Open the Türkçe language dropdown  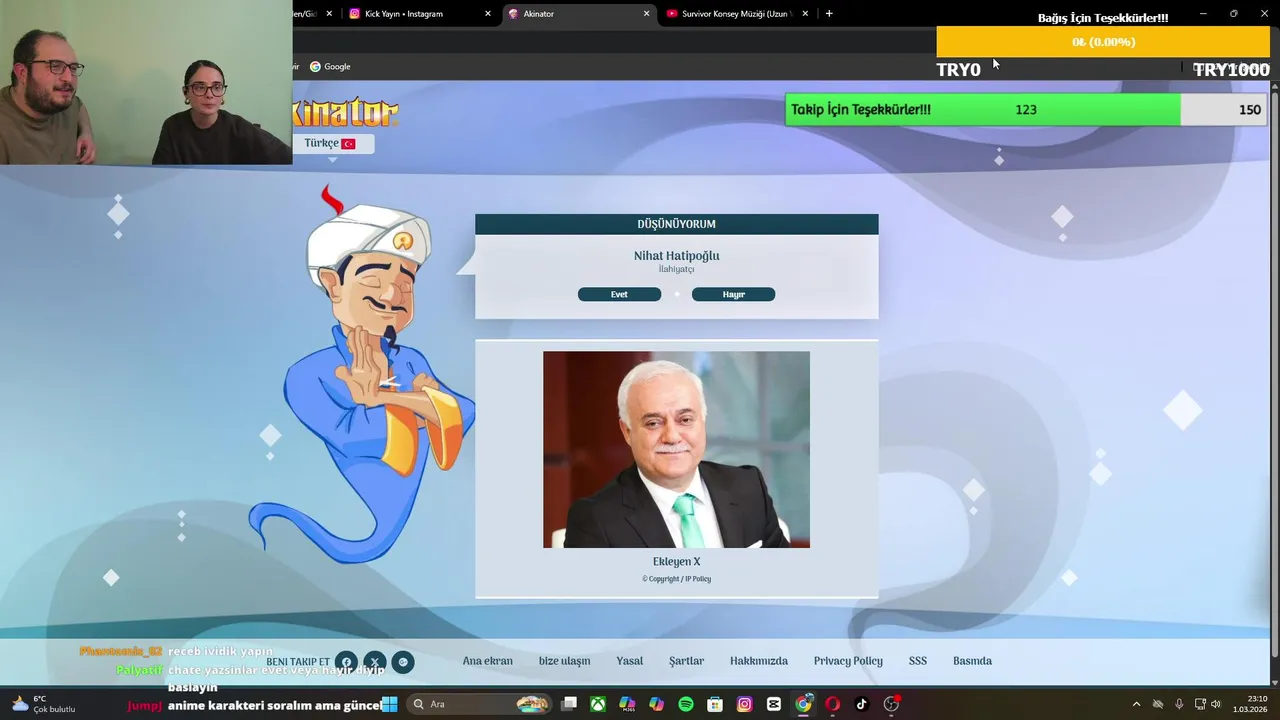tap(333, 143)
